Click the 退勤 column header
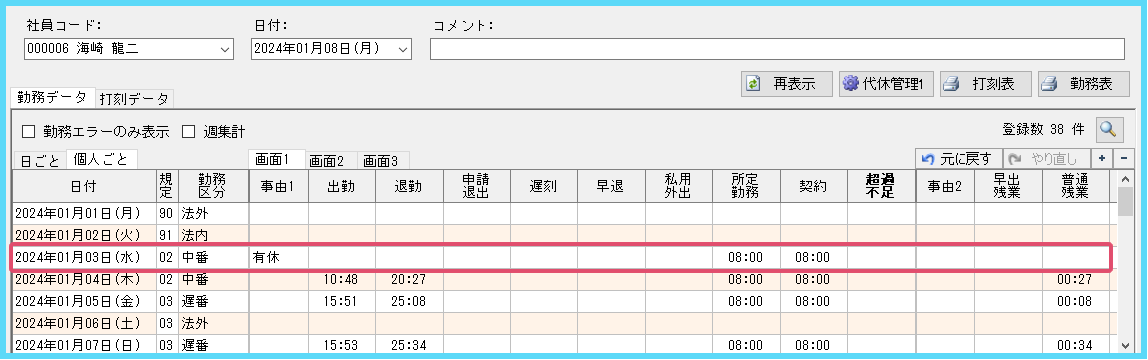Viewport: 1148px width, 360px height. (409, 187)
